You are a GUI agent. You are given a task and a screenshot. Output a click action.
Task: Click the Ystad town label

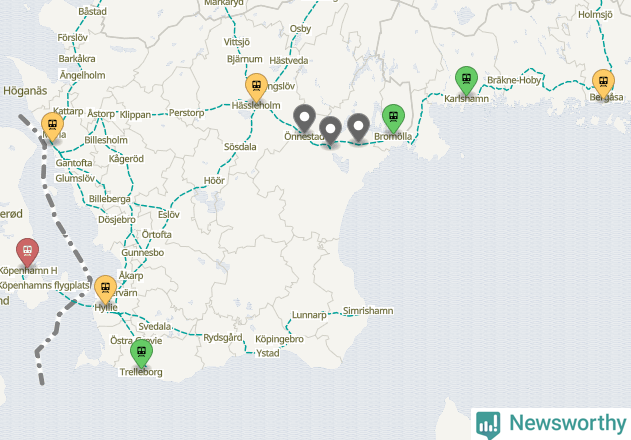(268, 353)
